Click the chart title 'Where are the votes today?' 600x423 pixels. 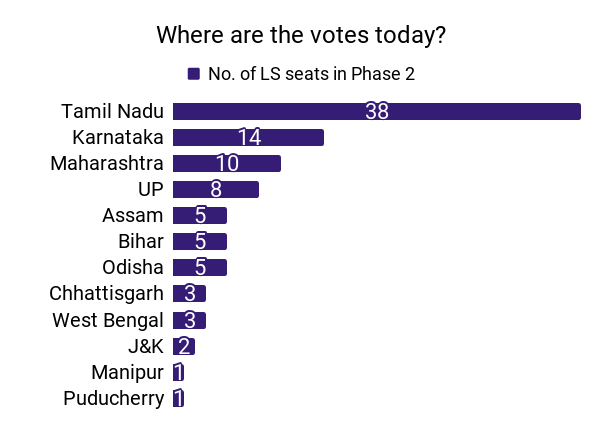tap(300, 35)
